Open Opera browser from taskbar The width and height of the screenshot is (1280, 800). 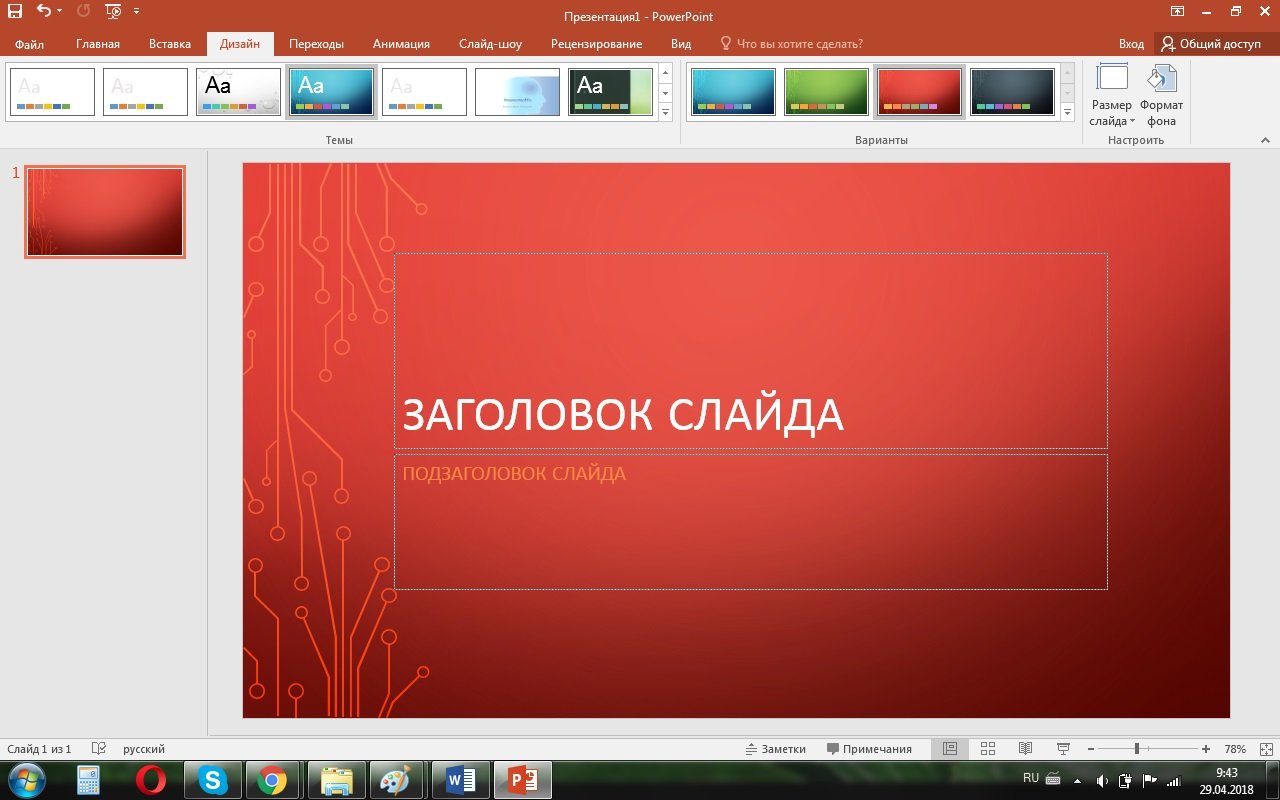151,780
